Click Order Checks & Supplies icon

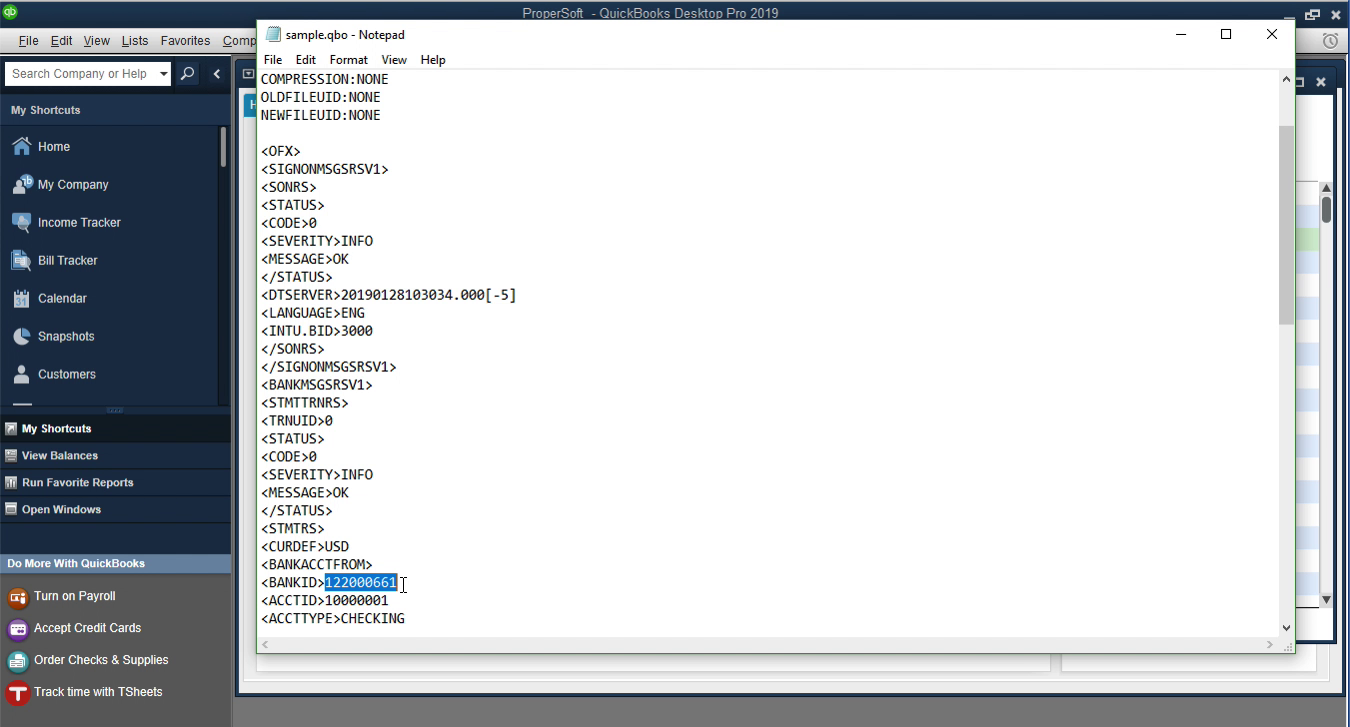point(17,661)
